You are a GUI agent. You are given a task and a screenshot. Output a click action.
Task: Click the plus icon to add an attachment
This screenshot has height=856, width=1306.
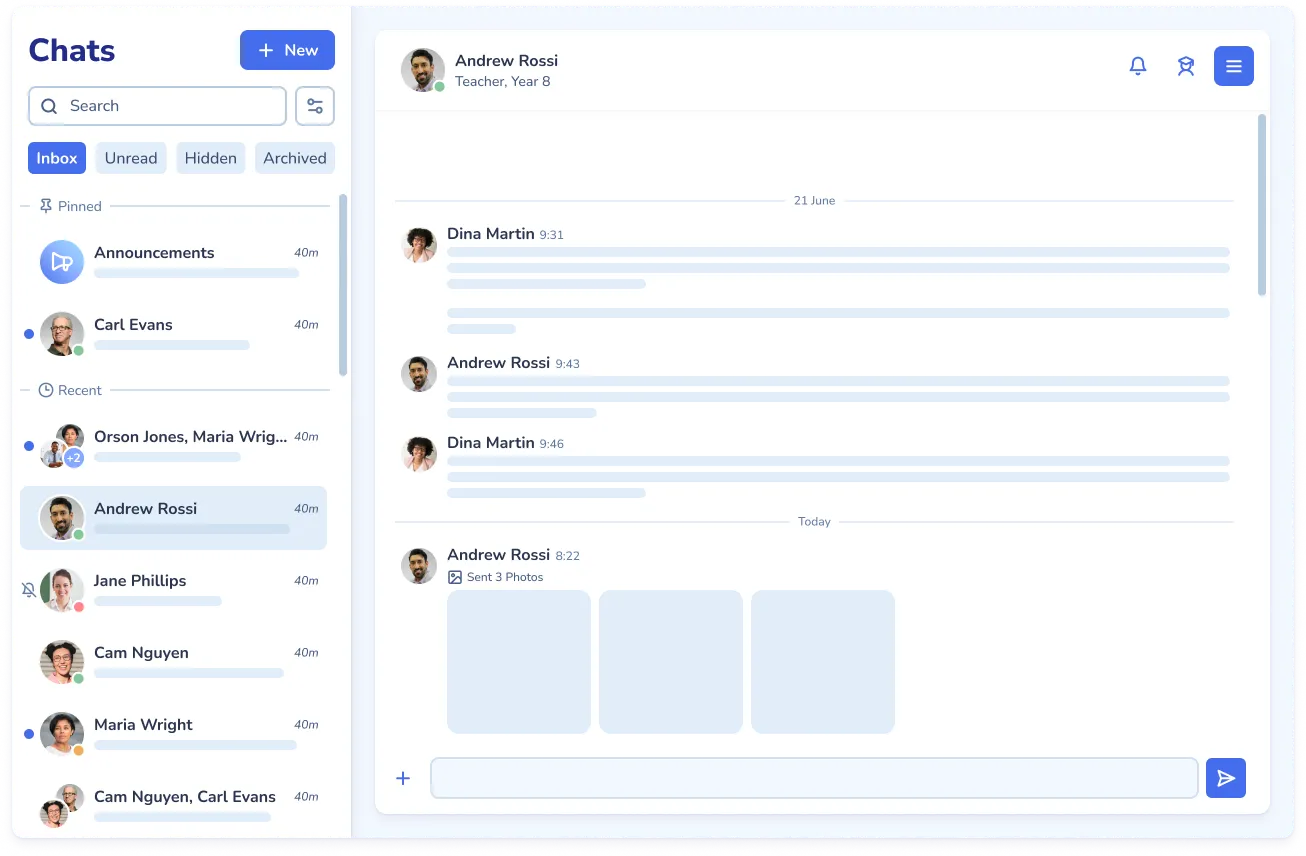pos(403,777)
